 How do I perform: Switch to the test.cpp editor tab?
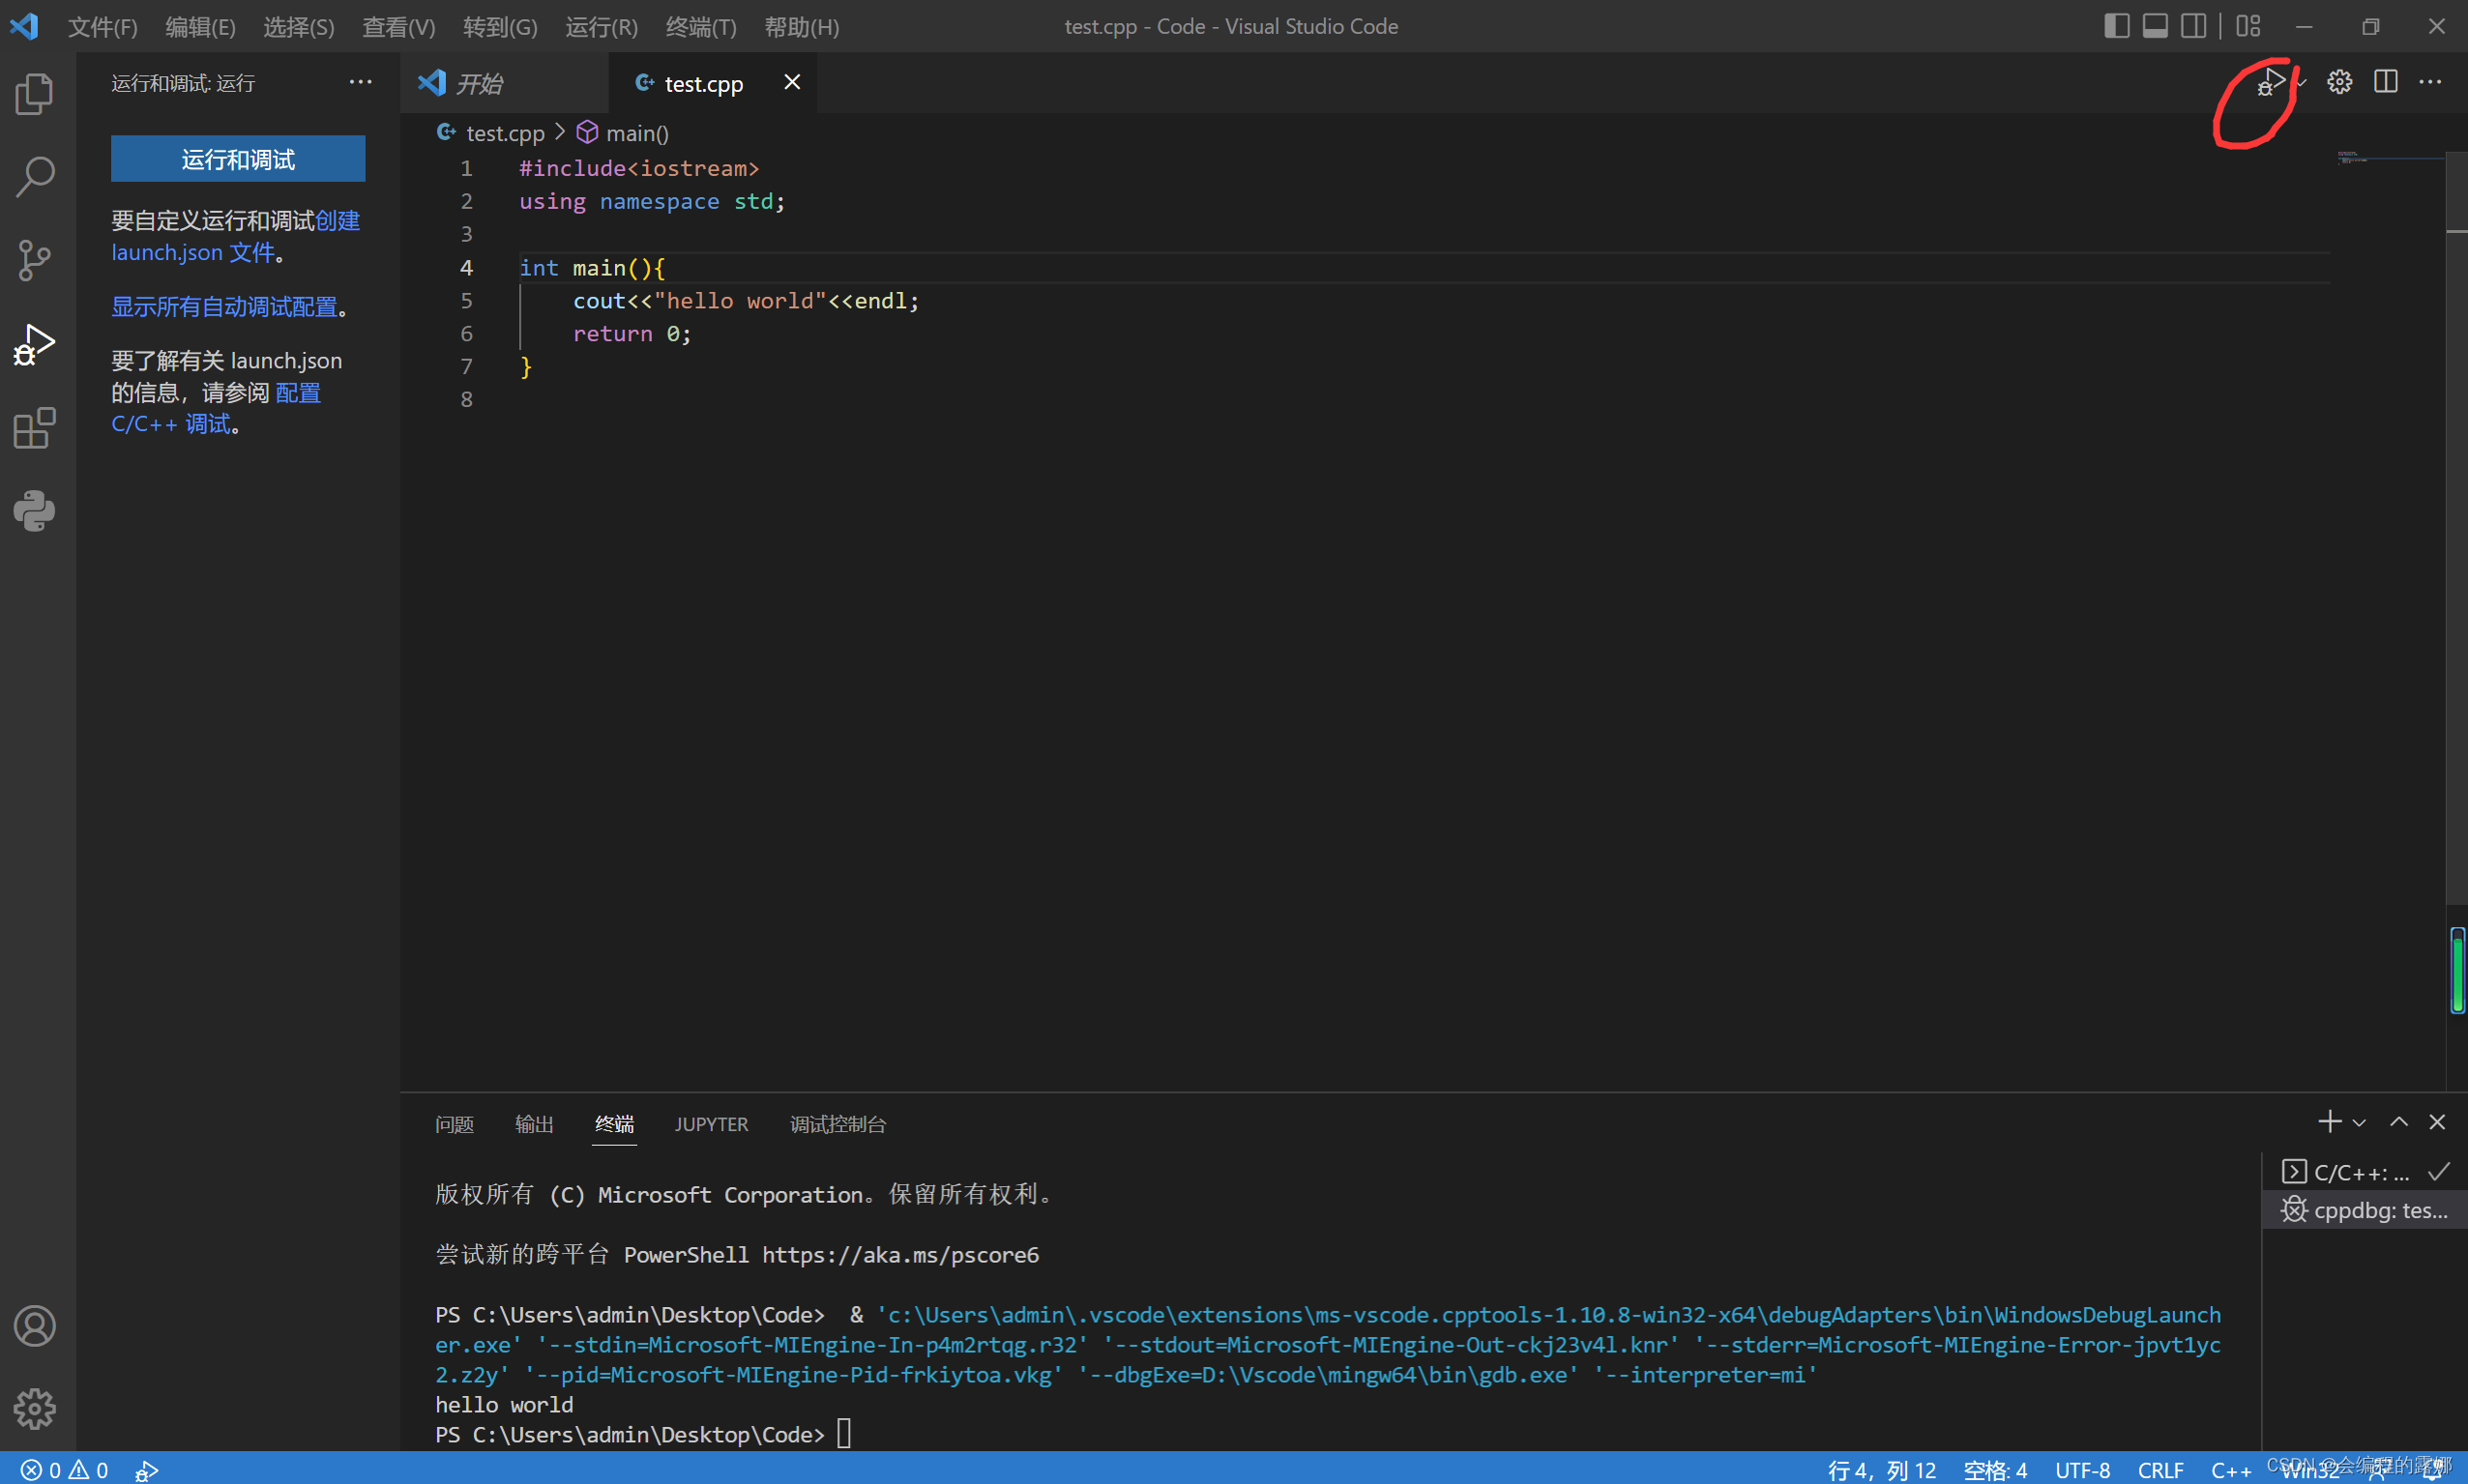coord(713,83)
